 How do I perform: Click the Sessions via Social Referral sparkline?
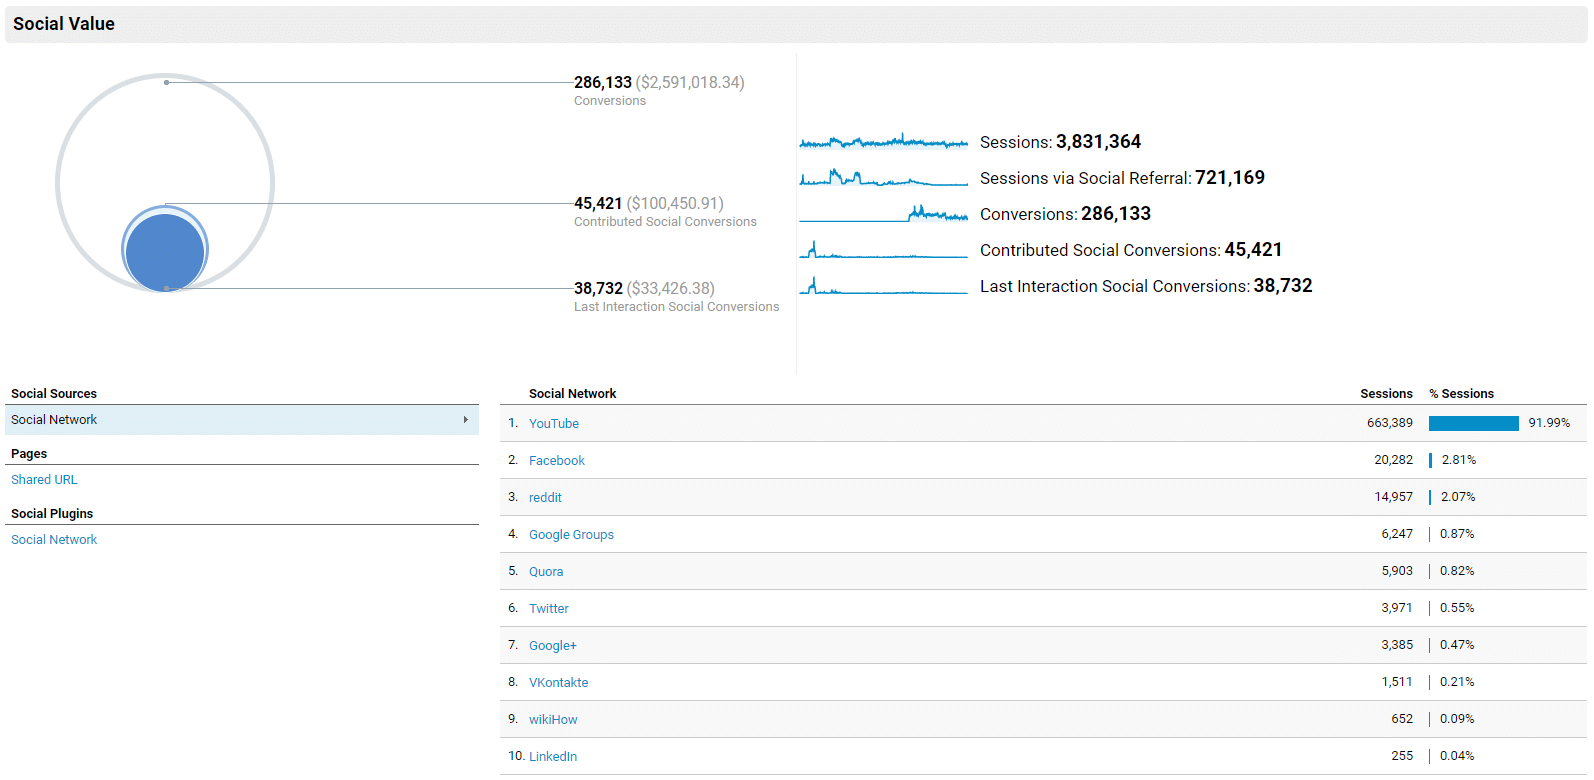click(883, 178)
